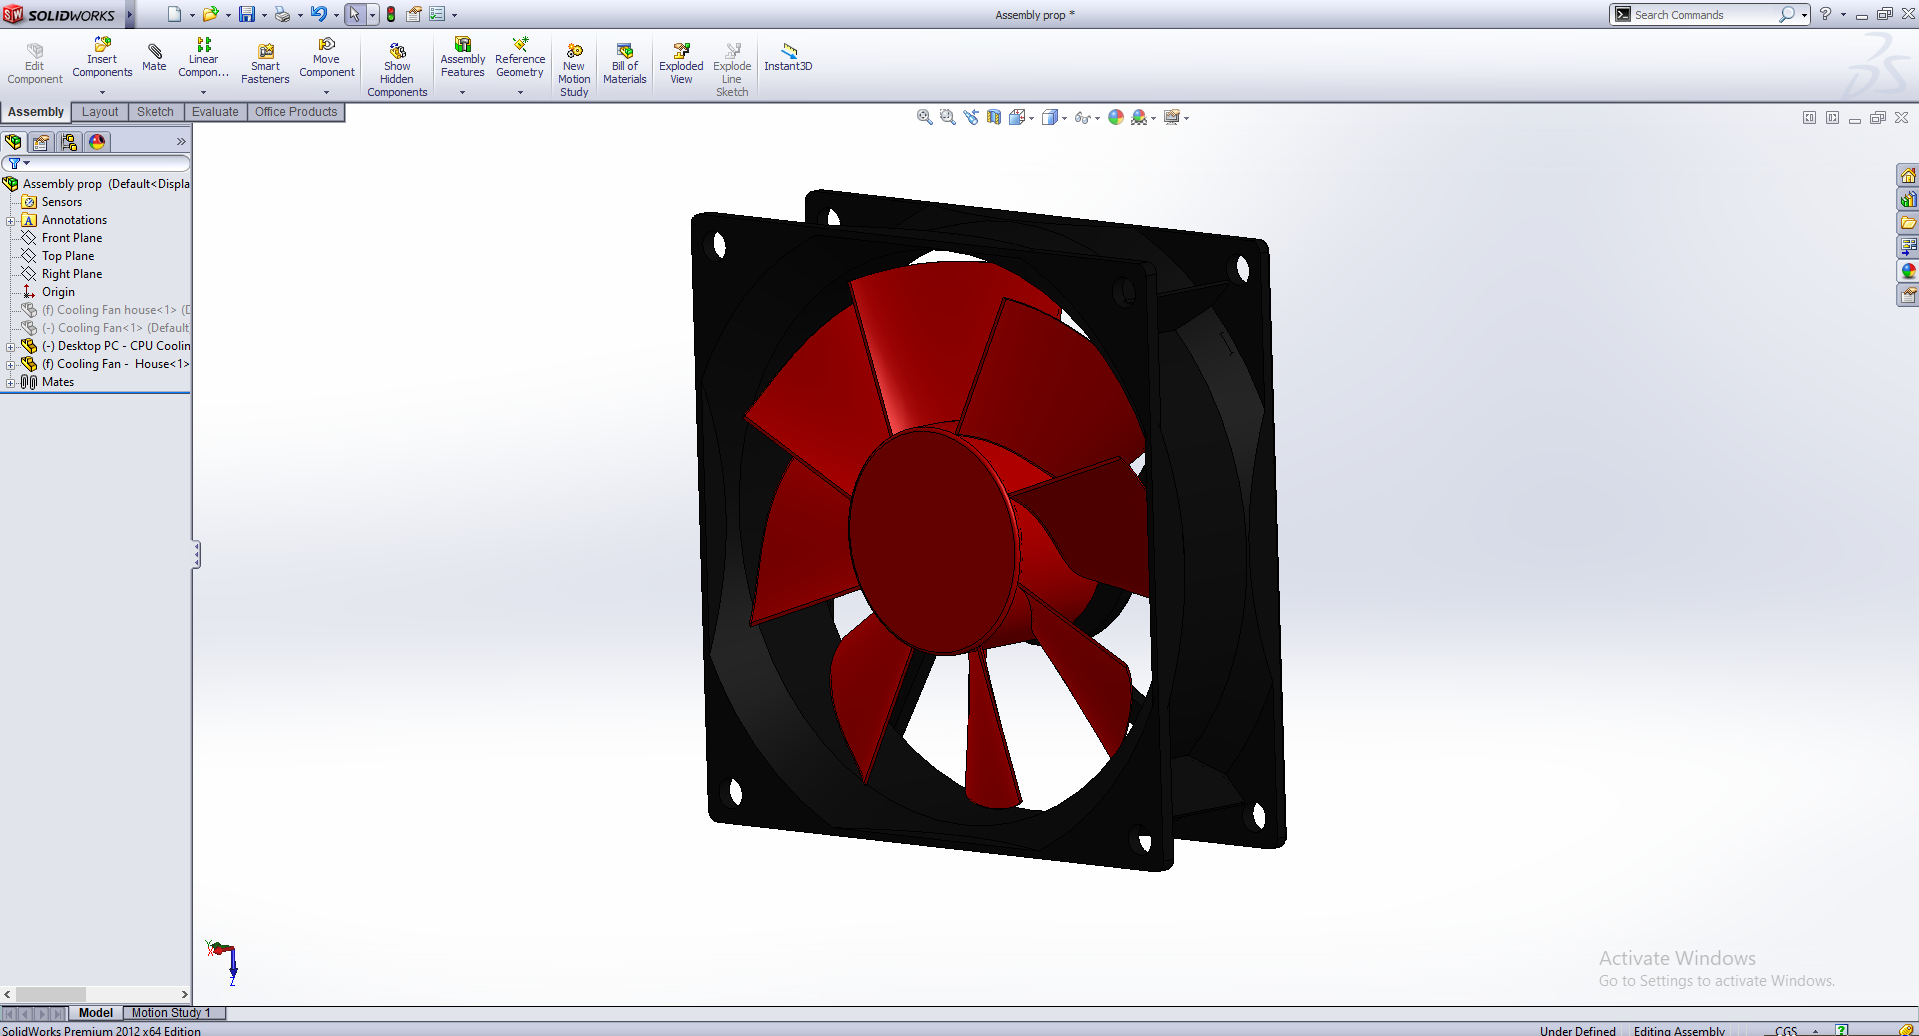Open ConfigurationManager tab
The width and height of the screenshot is (1919, 1036).
(x=69, y=142)
